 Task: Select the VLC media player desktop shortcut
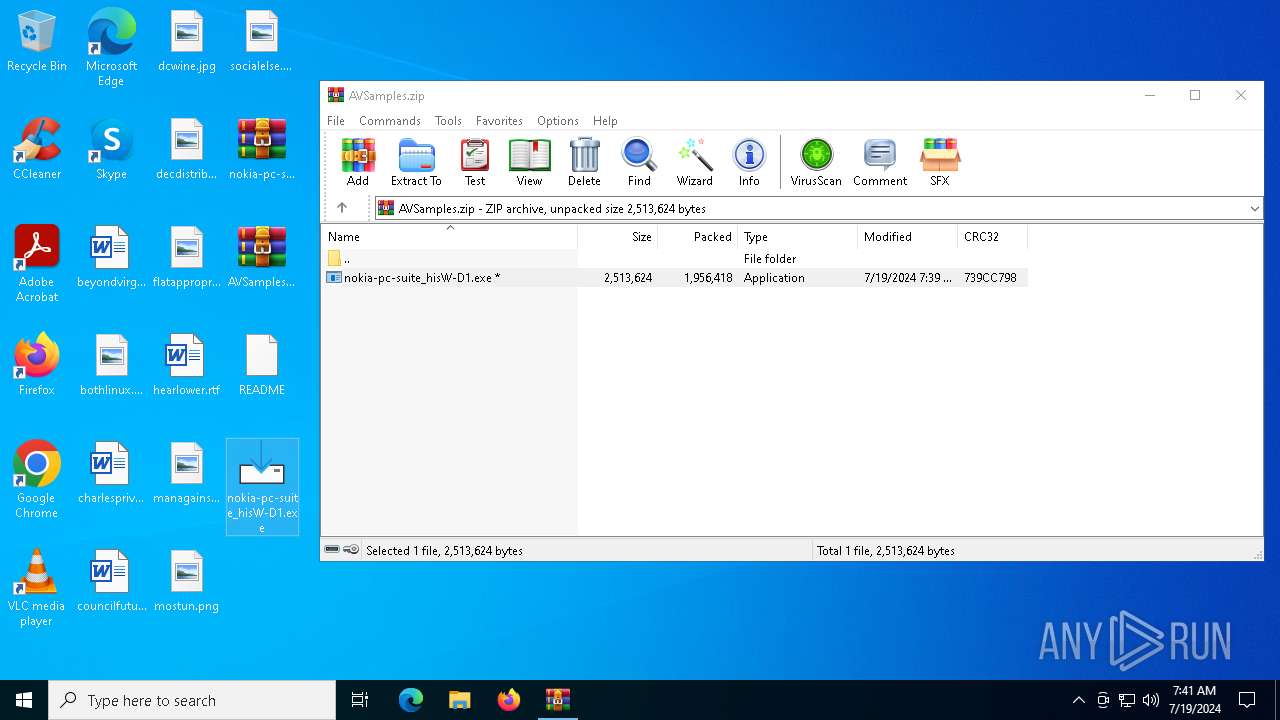pyautogui.click(x=37, y=588)
